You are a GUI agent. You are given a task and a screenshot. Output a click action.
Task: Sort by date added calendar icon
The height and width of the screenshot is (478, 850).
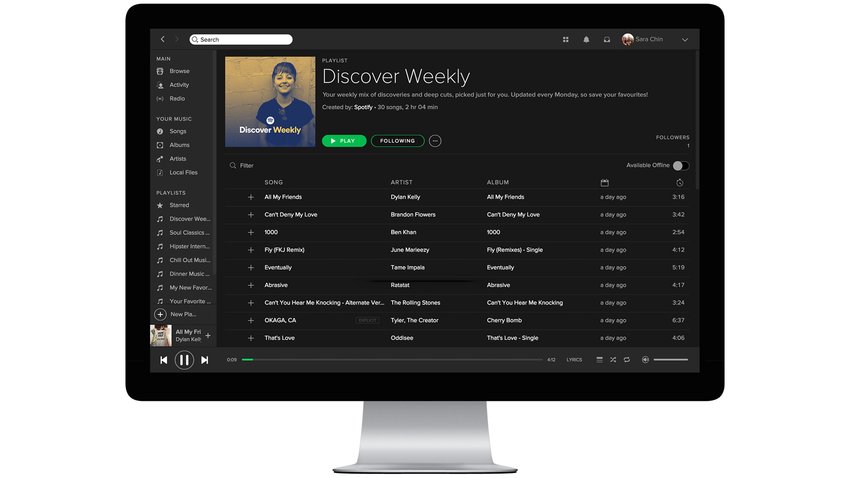tap(604, 183)
